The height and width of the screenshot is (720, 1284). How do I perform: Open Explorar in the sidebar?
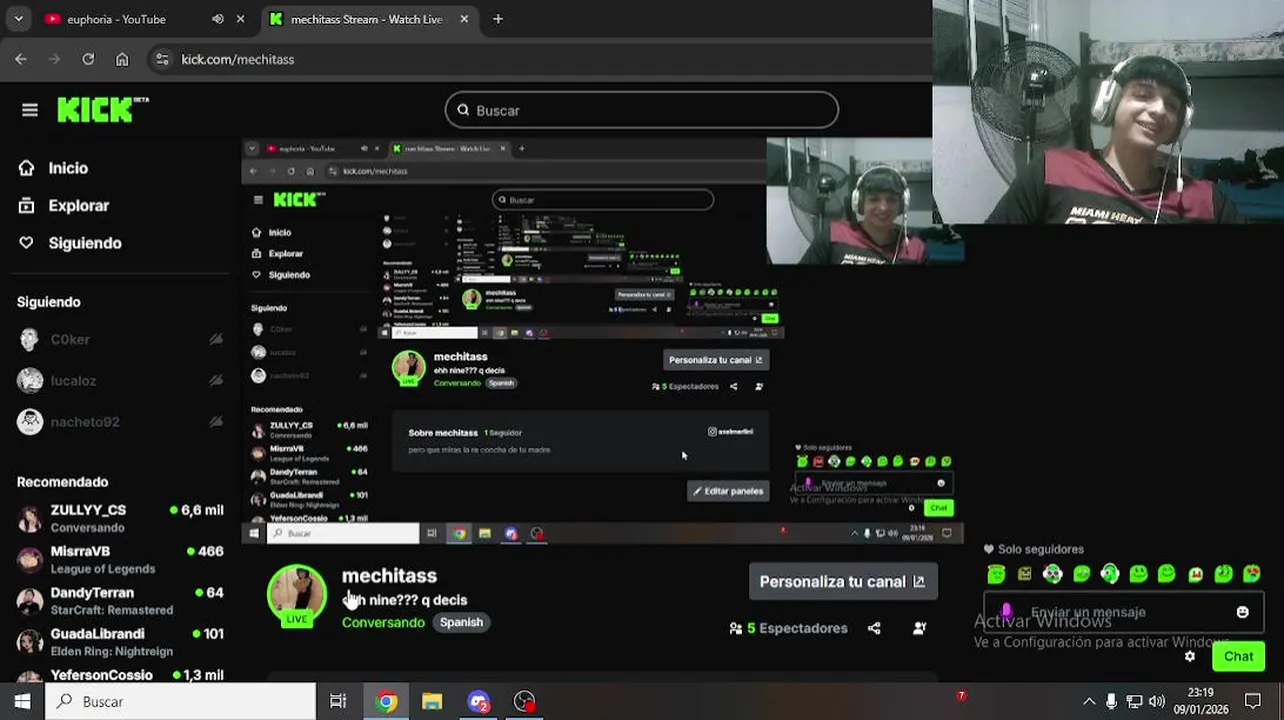click(x=78, y=206)
